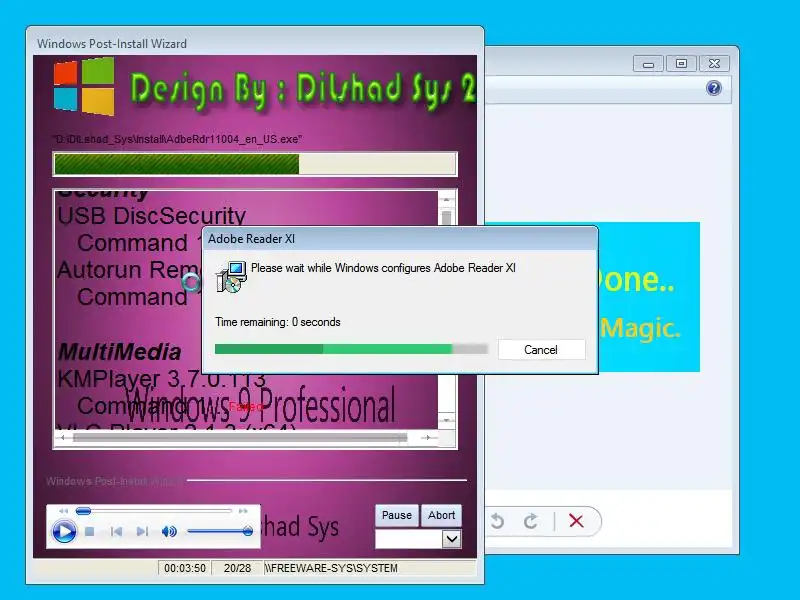Screen dimensions: 800x600
Task: Click the up arrow of the install list scrollbar
Action: (446, 199)
